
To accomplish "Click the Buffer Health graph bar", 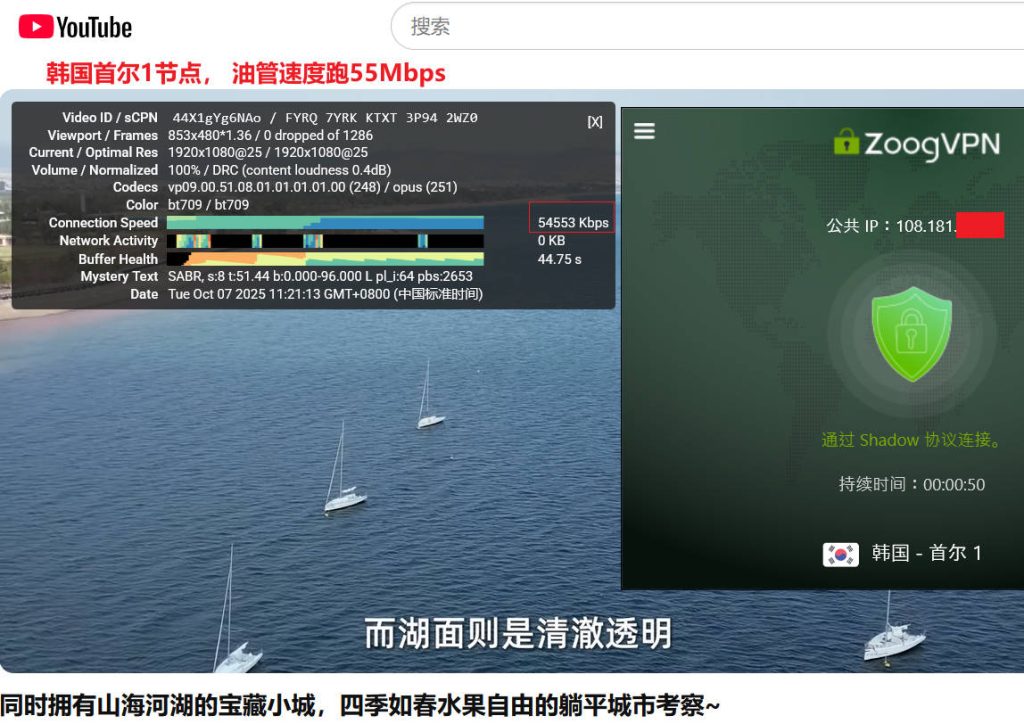I will point(325,259).
